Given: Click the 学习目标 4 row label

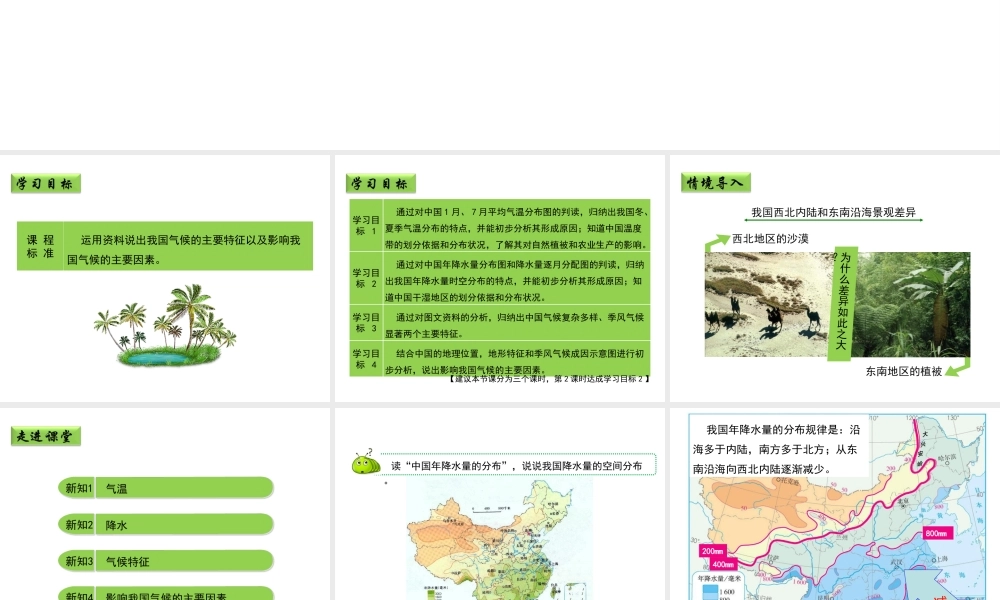Looking at the screenshot, I should click(366, 359).
